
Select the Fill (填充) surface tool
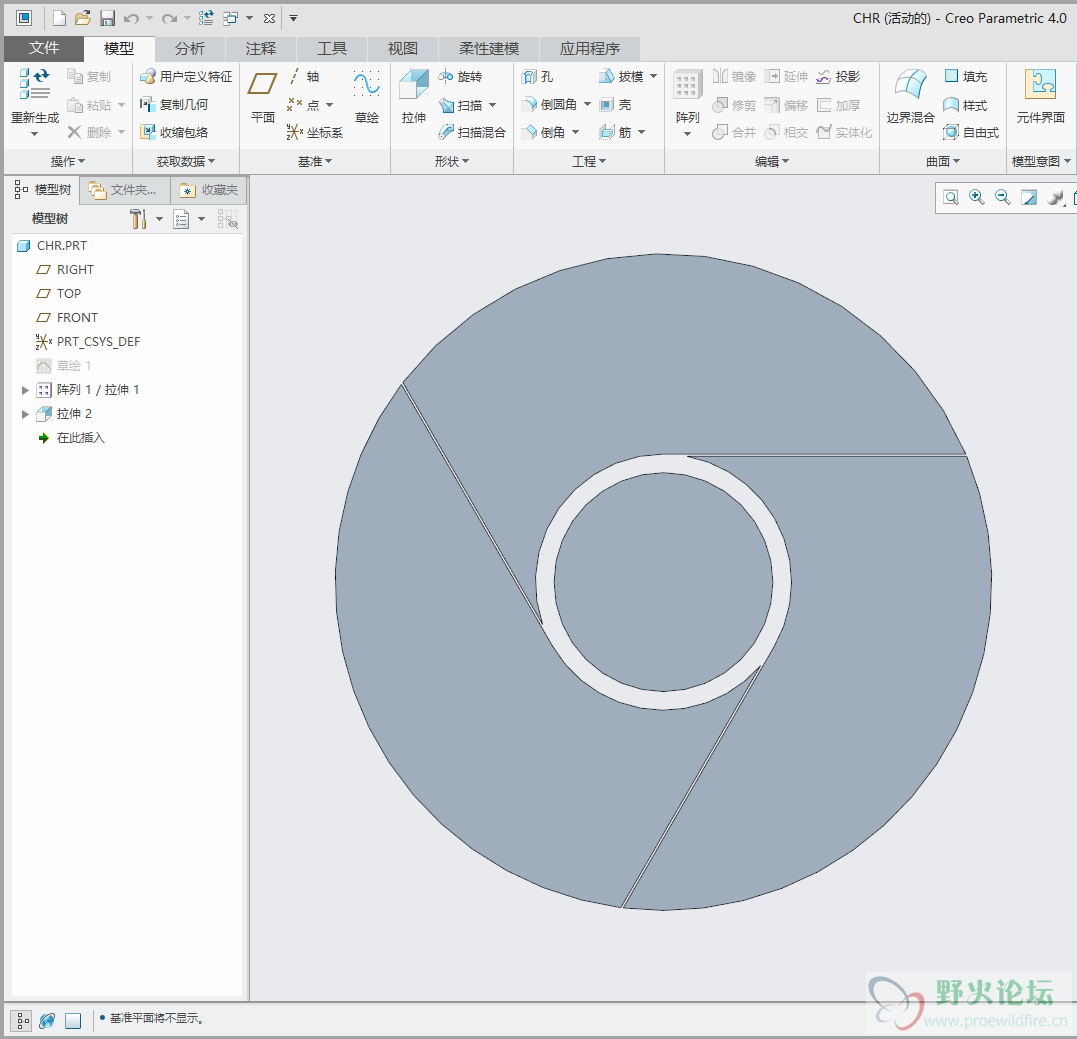[x=966, y=76]
